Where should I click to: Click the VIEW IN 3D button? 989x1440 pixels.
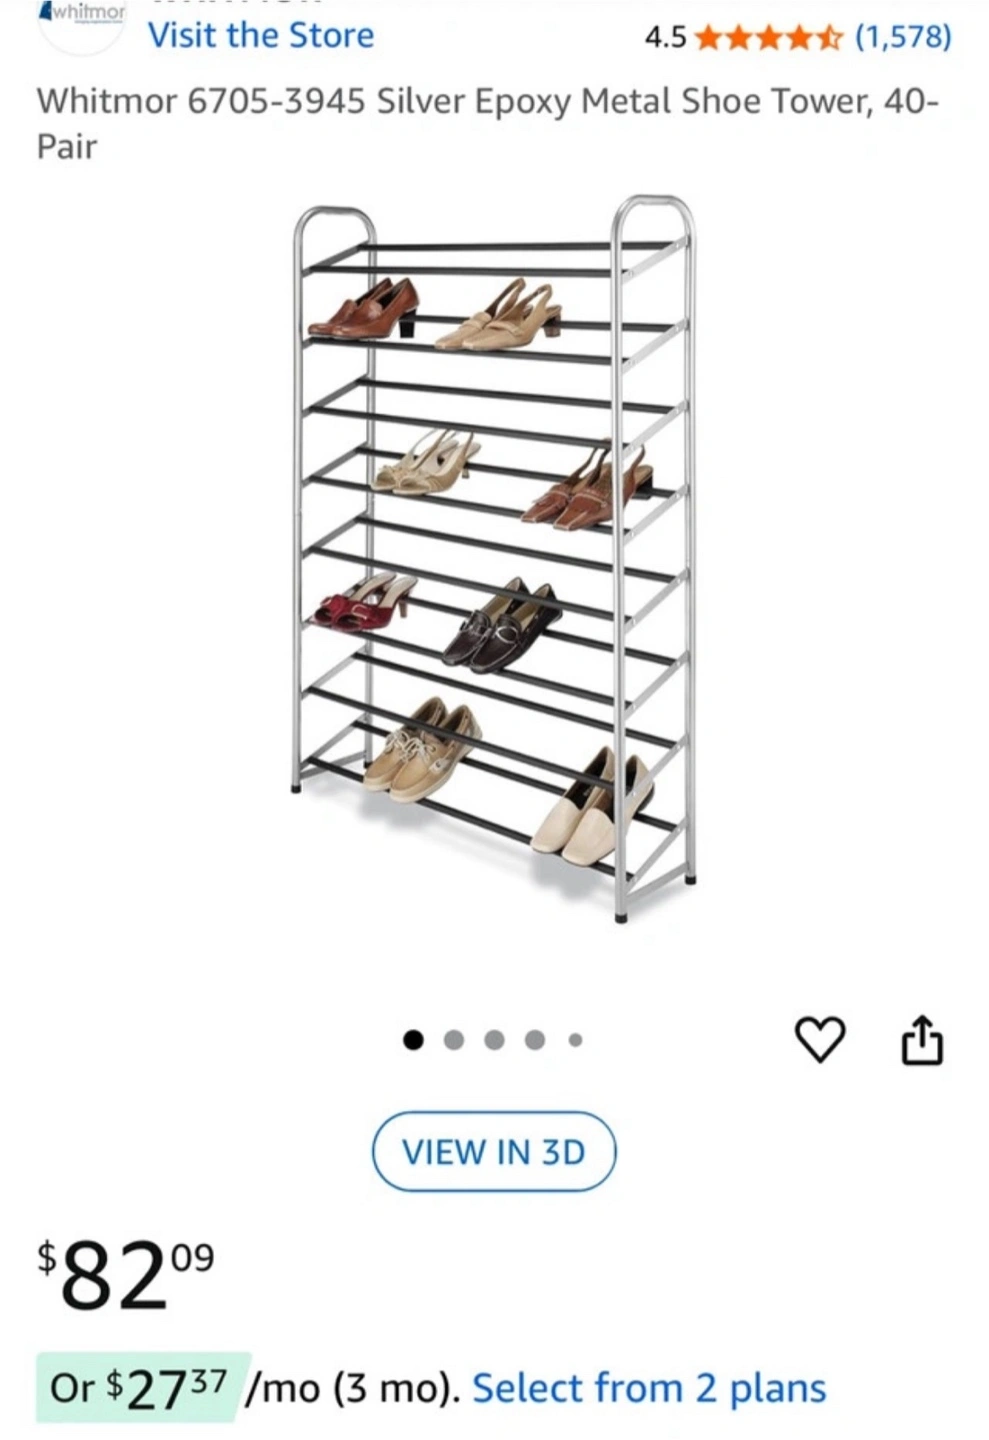pyautogui.click(x=494, y=1151)
